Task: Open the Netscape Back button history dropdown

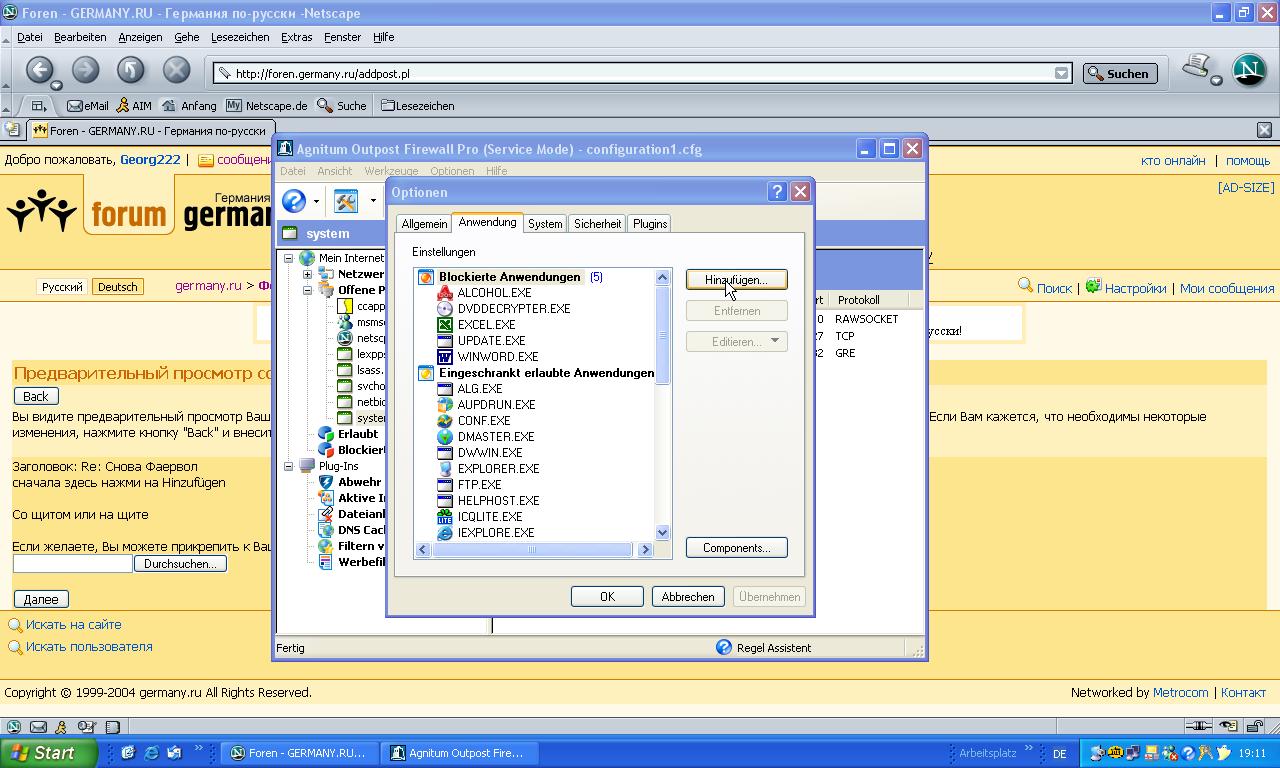Action: coord(57,85)
